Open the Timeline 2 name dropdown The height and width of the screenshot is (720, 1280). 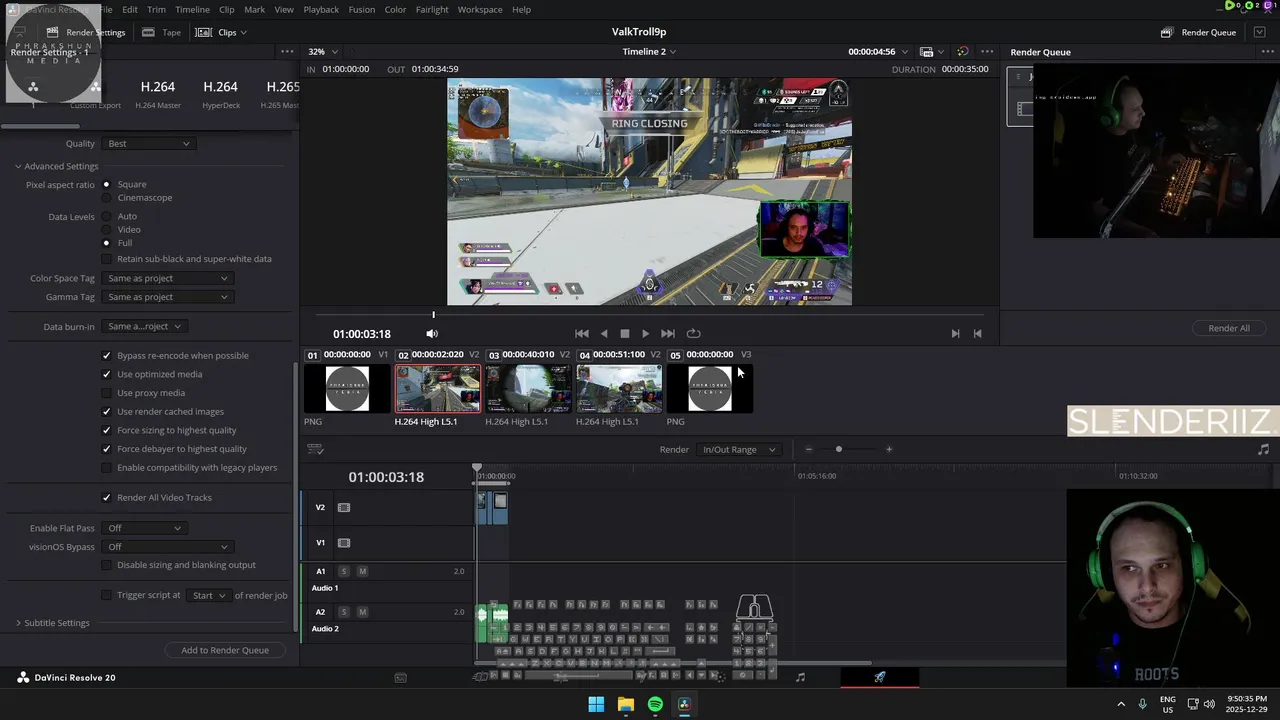649,52
